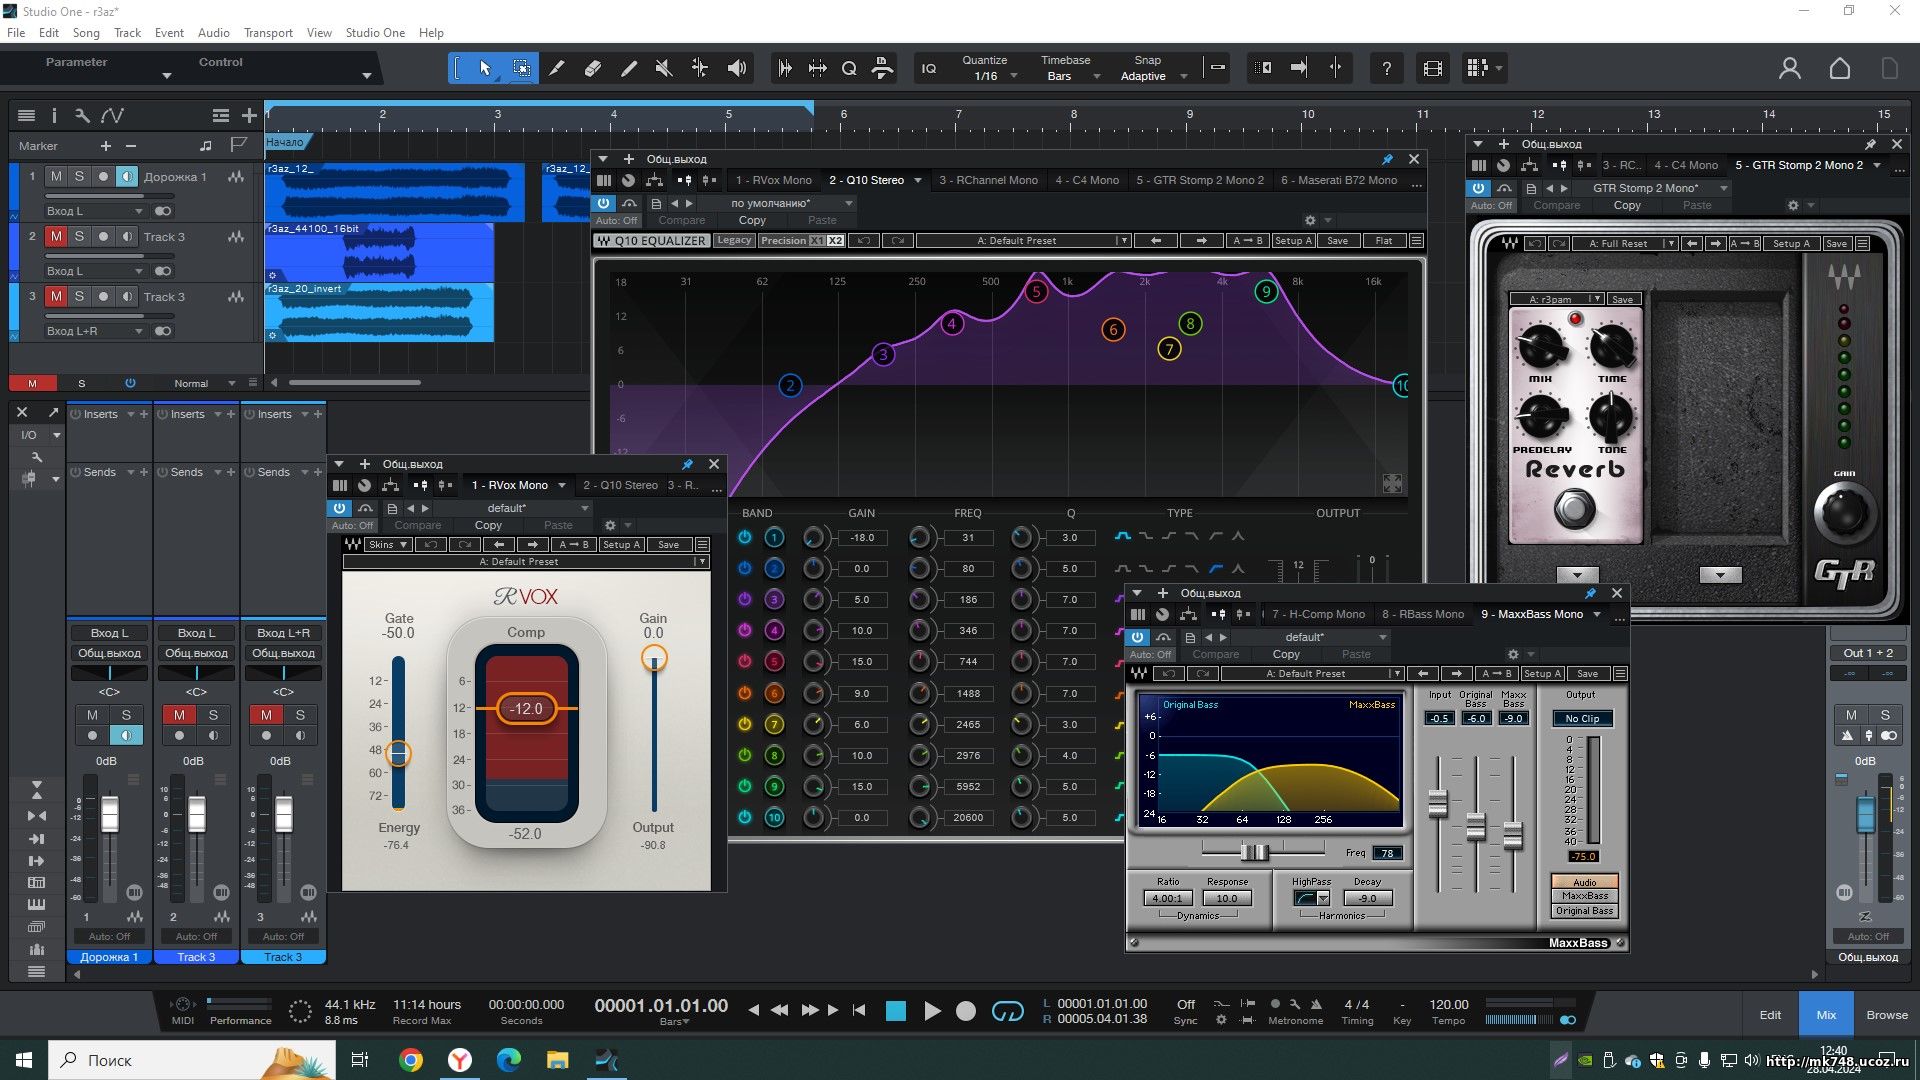Viewport: 1920px width, 1080px height.
Task: Toggle Q10 band 10 power button
Action: [744, 817]
